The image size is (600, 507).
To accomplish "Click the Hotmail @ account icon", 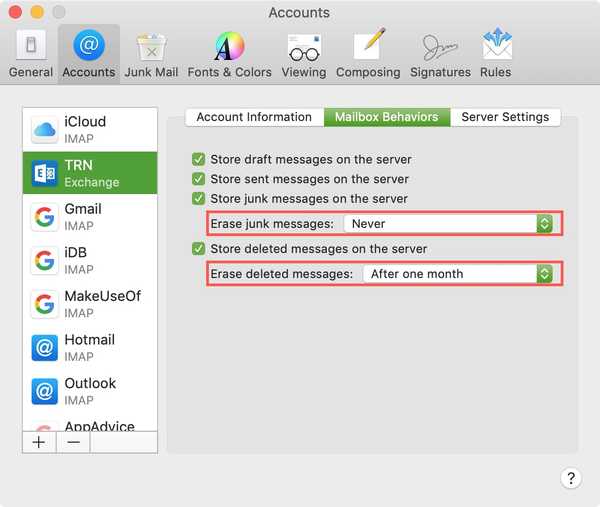I will (x=45, y=348).
